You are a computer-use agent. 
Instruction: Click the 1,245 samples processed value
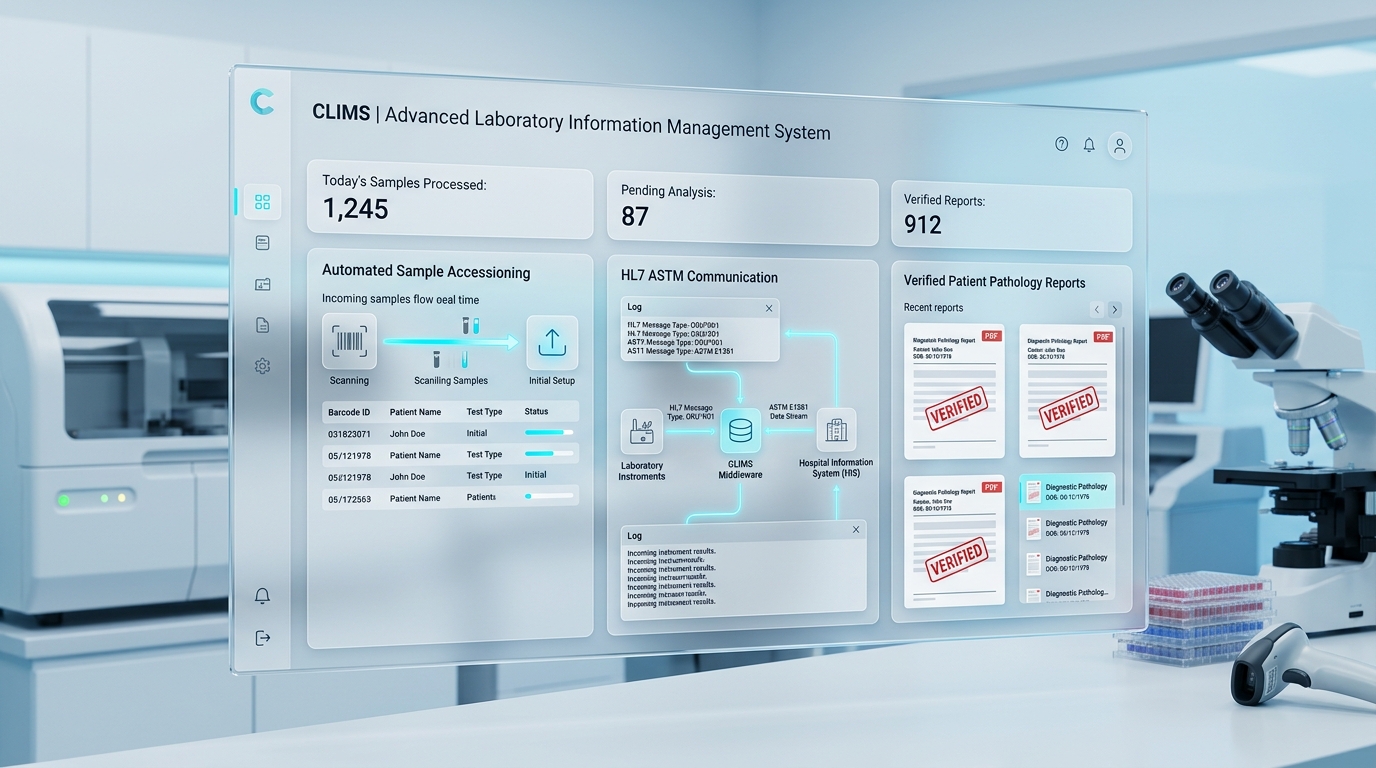pyautogui.click(x=356, y=209)
